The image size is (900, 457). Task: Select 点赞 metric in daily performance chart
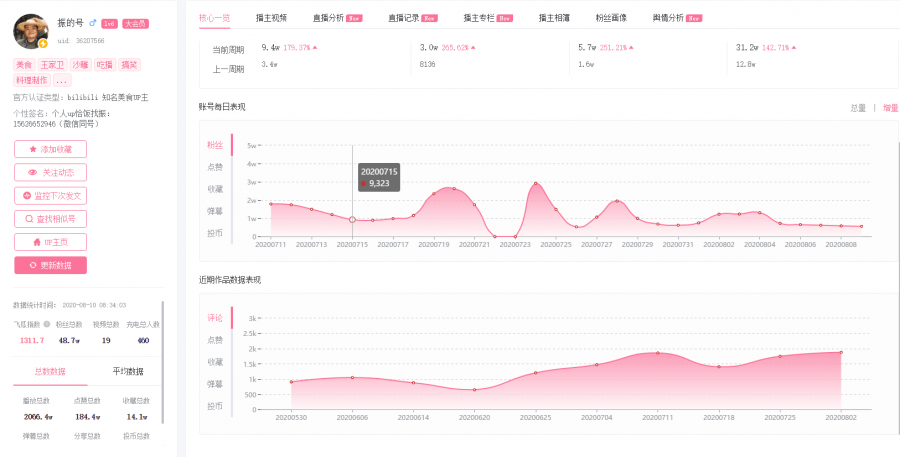215,167
